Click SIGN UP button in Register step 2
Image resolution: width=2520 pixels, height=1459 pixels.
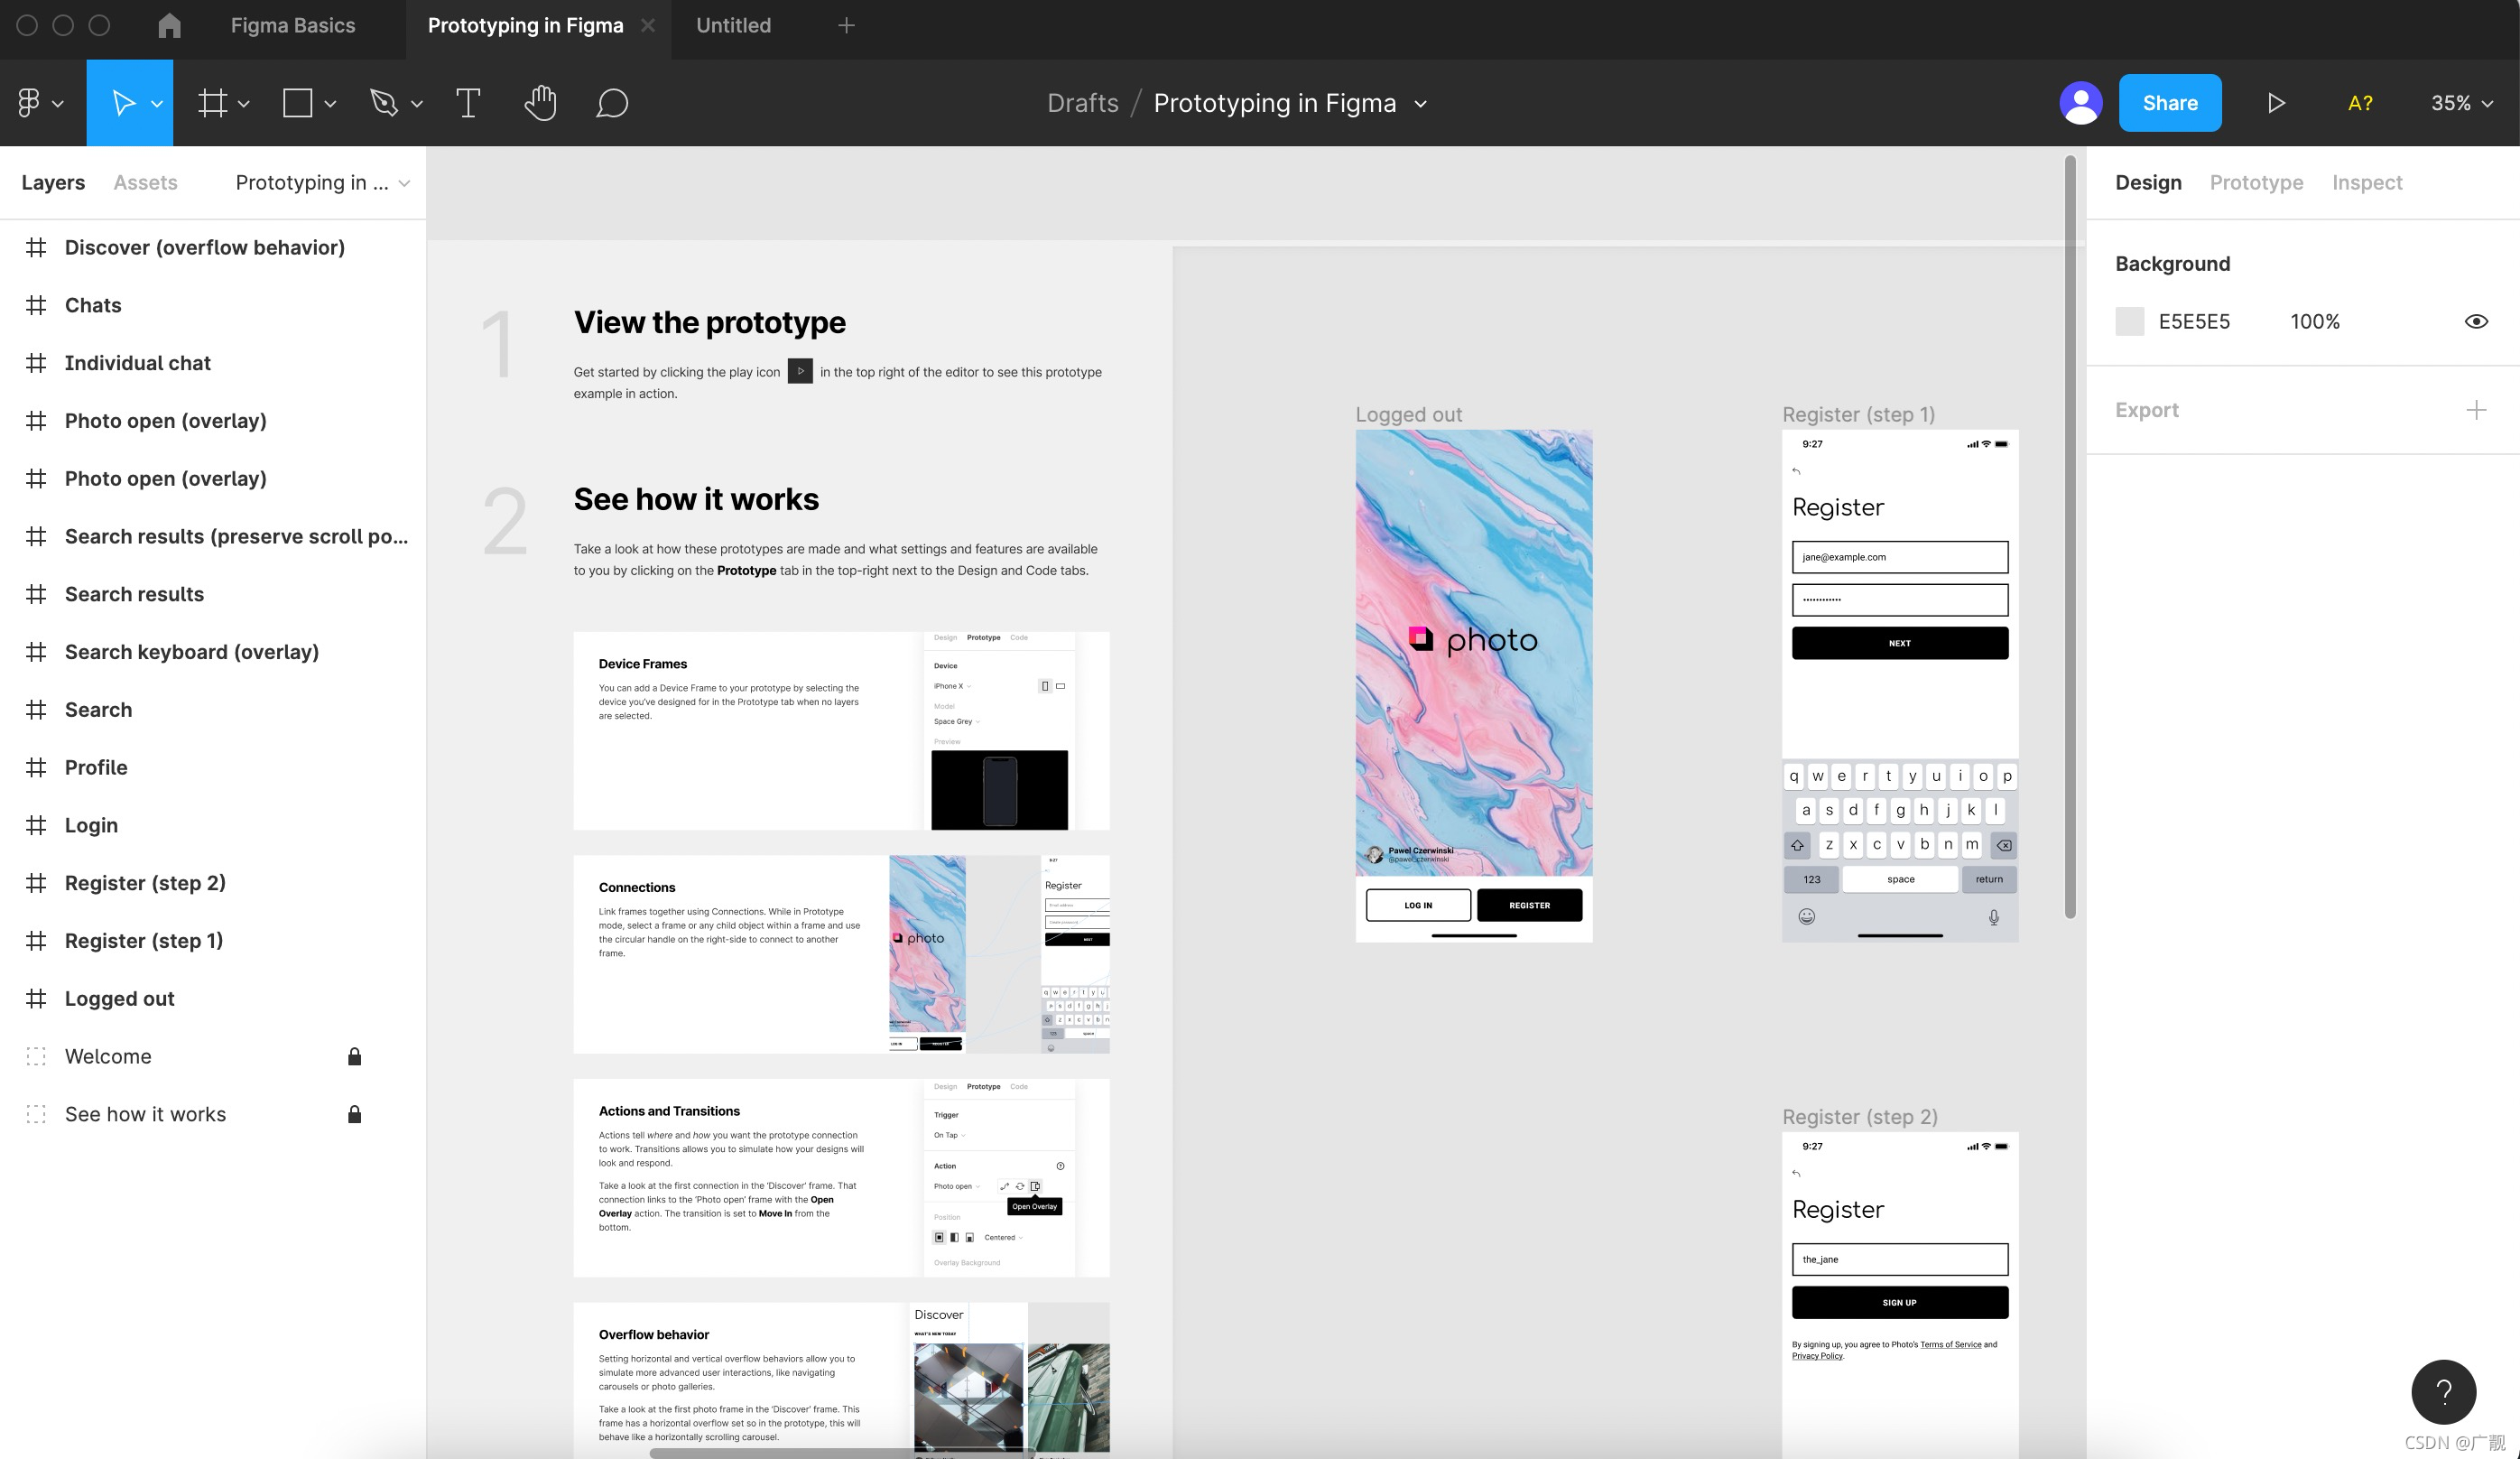(1899, 1302)
